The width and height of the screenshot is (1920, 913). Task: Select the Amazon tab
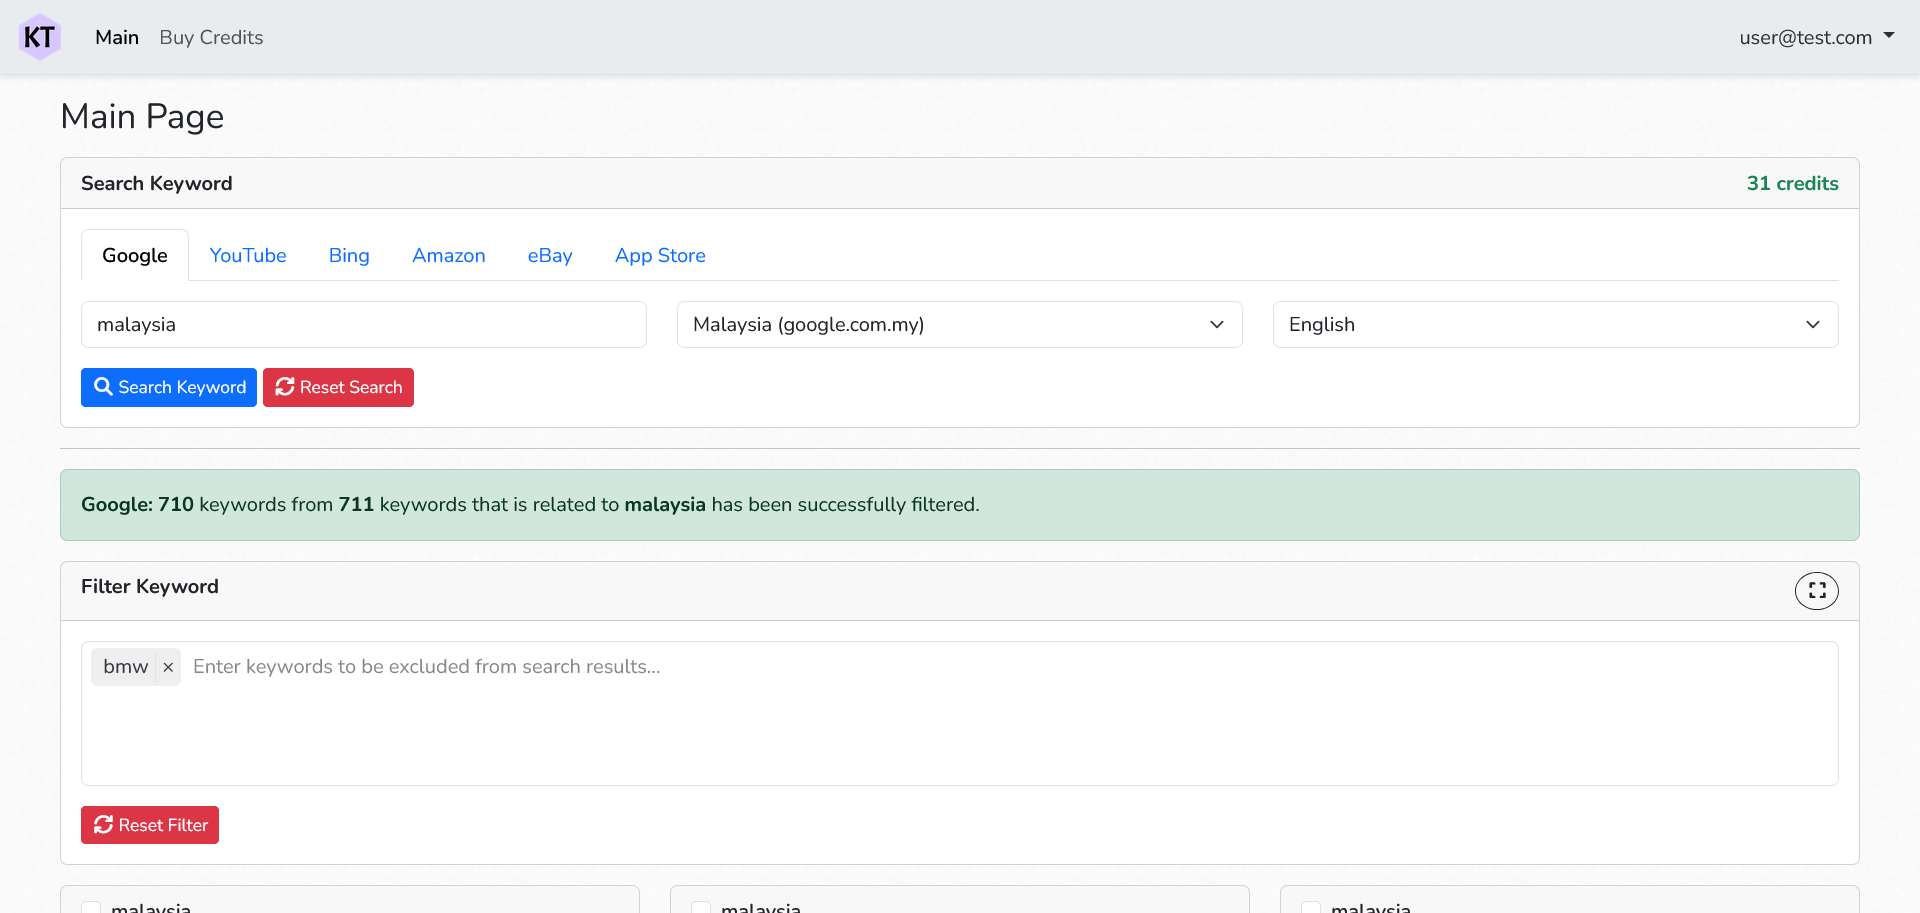coord(448,256)
